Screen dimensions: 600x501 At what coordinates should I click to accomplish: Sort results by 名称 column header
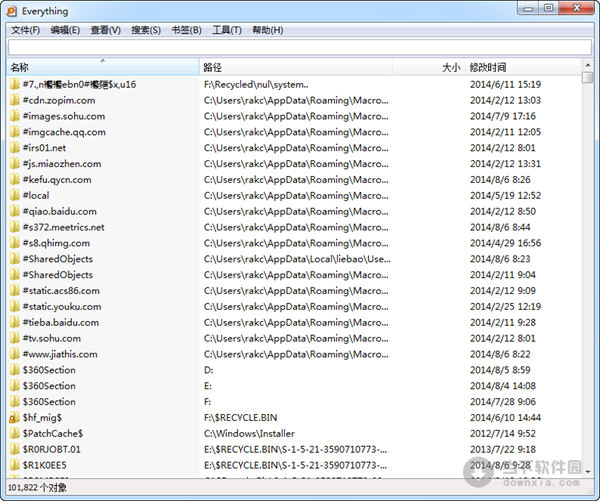[100, 68]
